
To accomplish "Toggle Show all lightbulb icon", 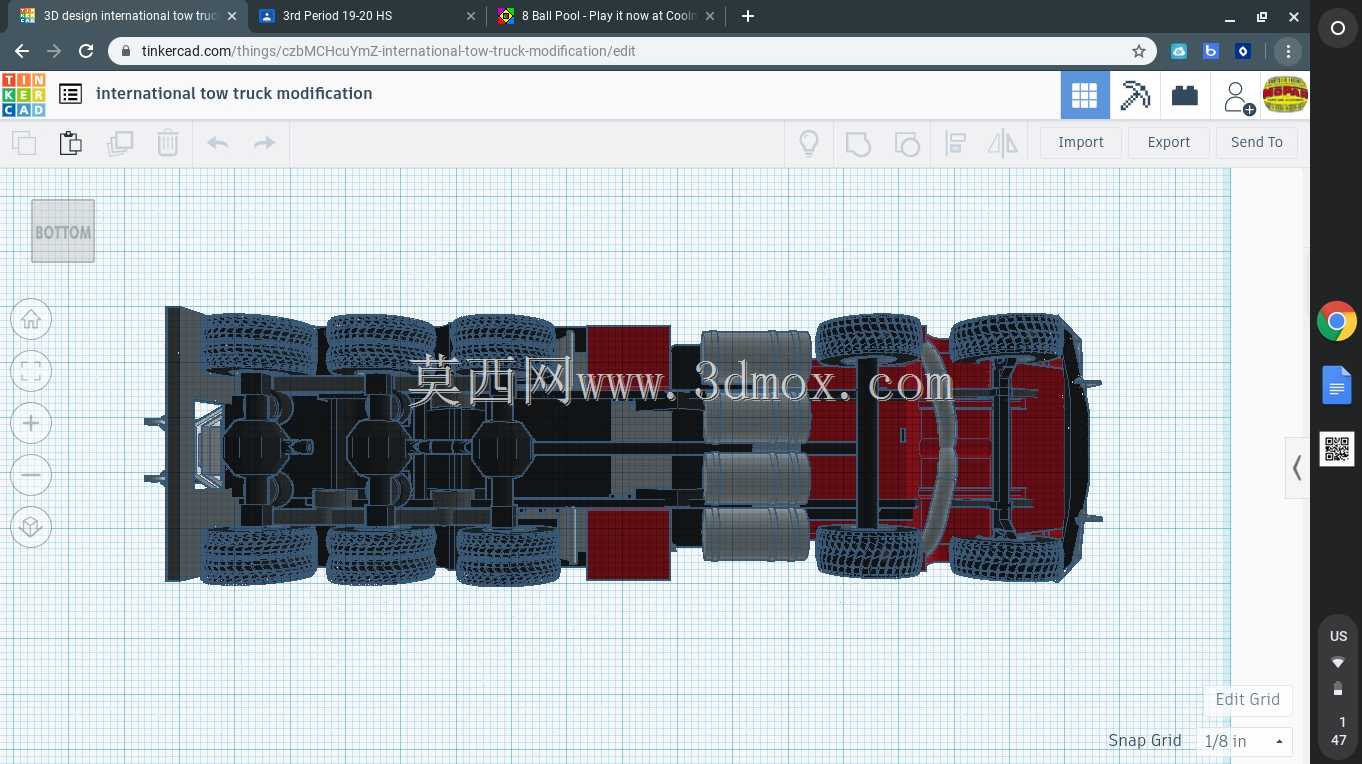I will [x=809, y=143].
